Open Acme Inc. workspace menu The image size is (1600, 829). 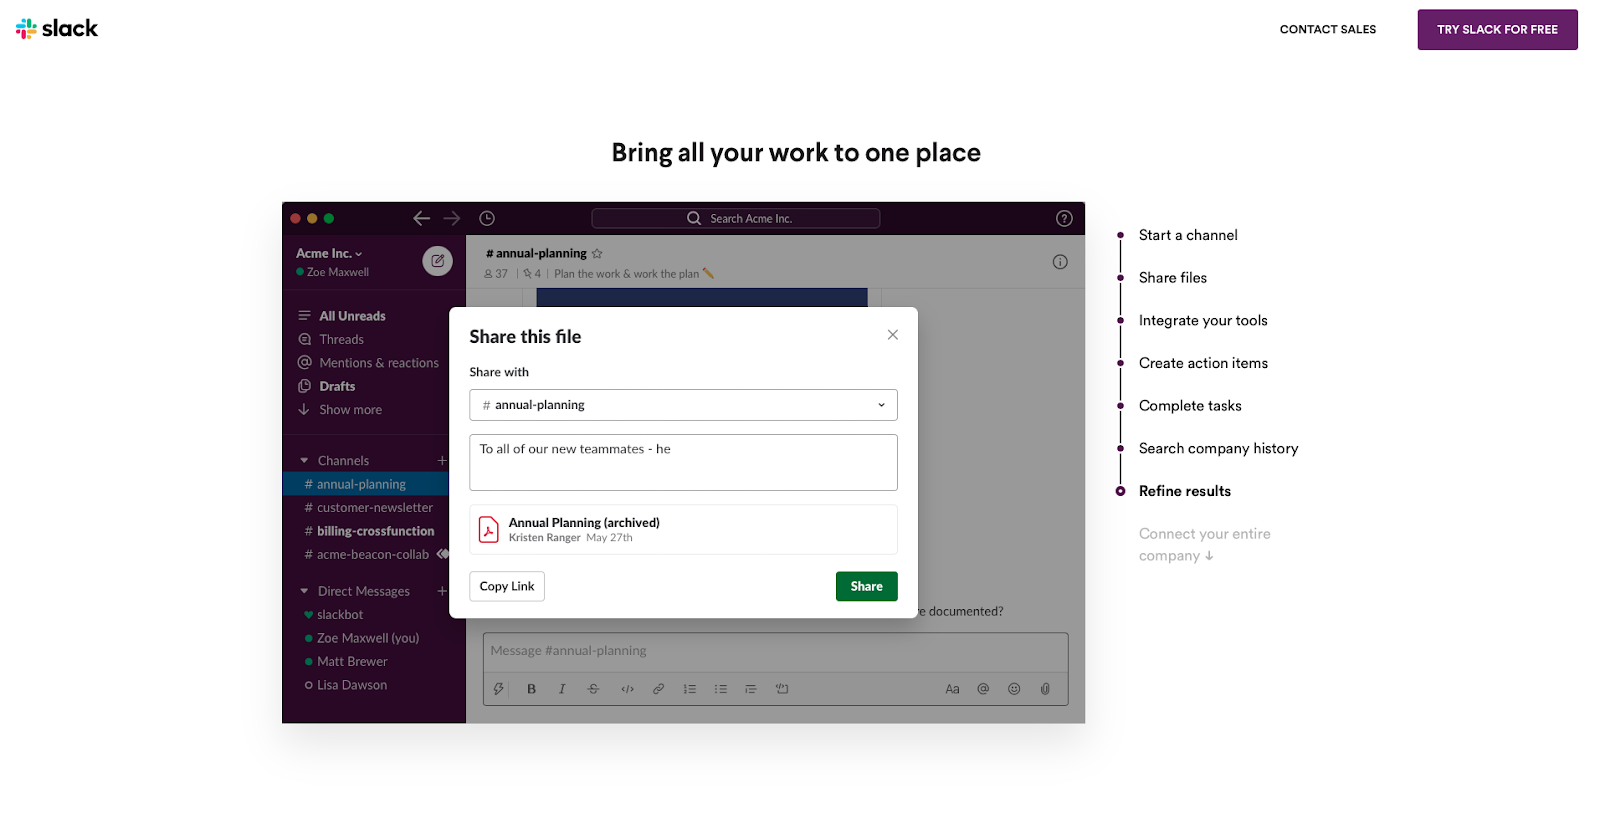coord(329,254)
